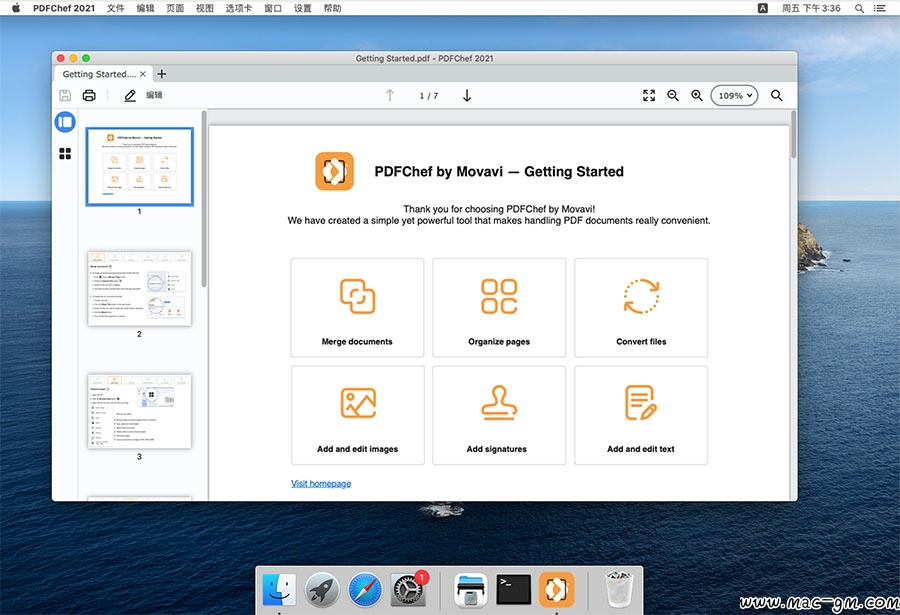This screenshot has width=900, height=615.
Task: Open the 文件 menu
Action: (115, 8)
